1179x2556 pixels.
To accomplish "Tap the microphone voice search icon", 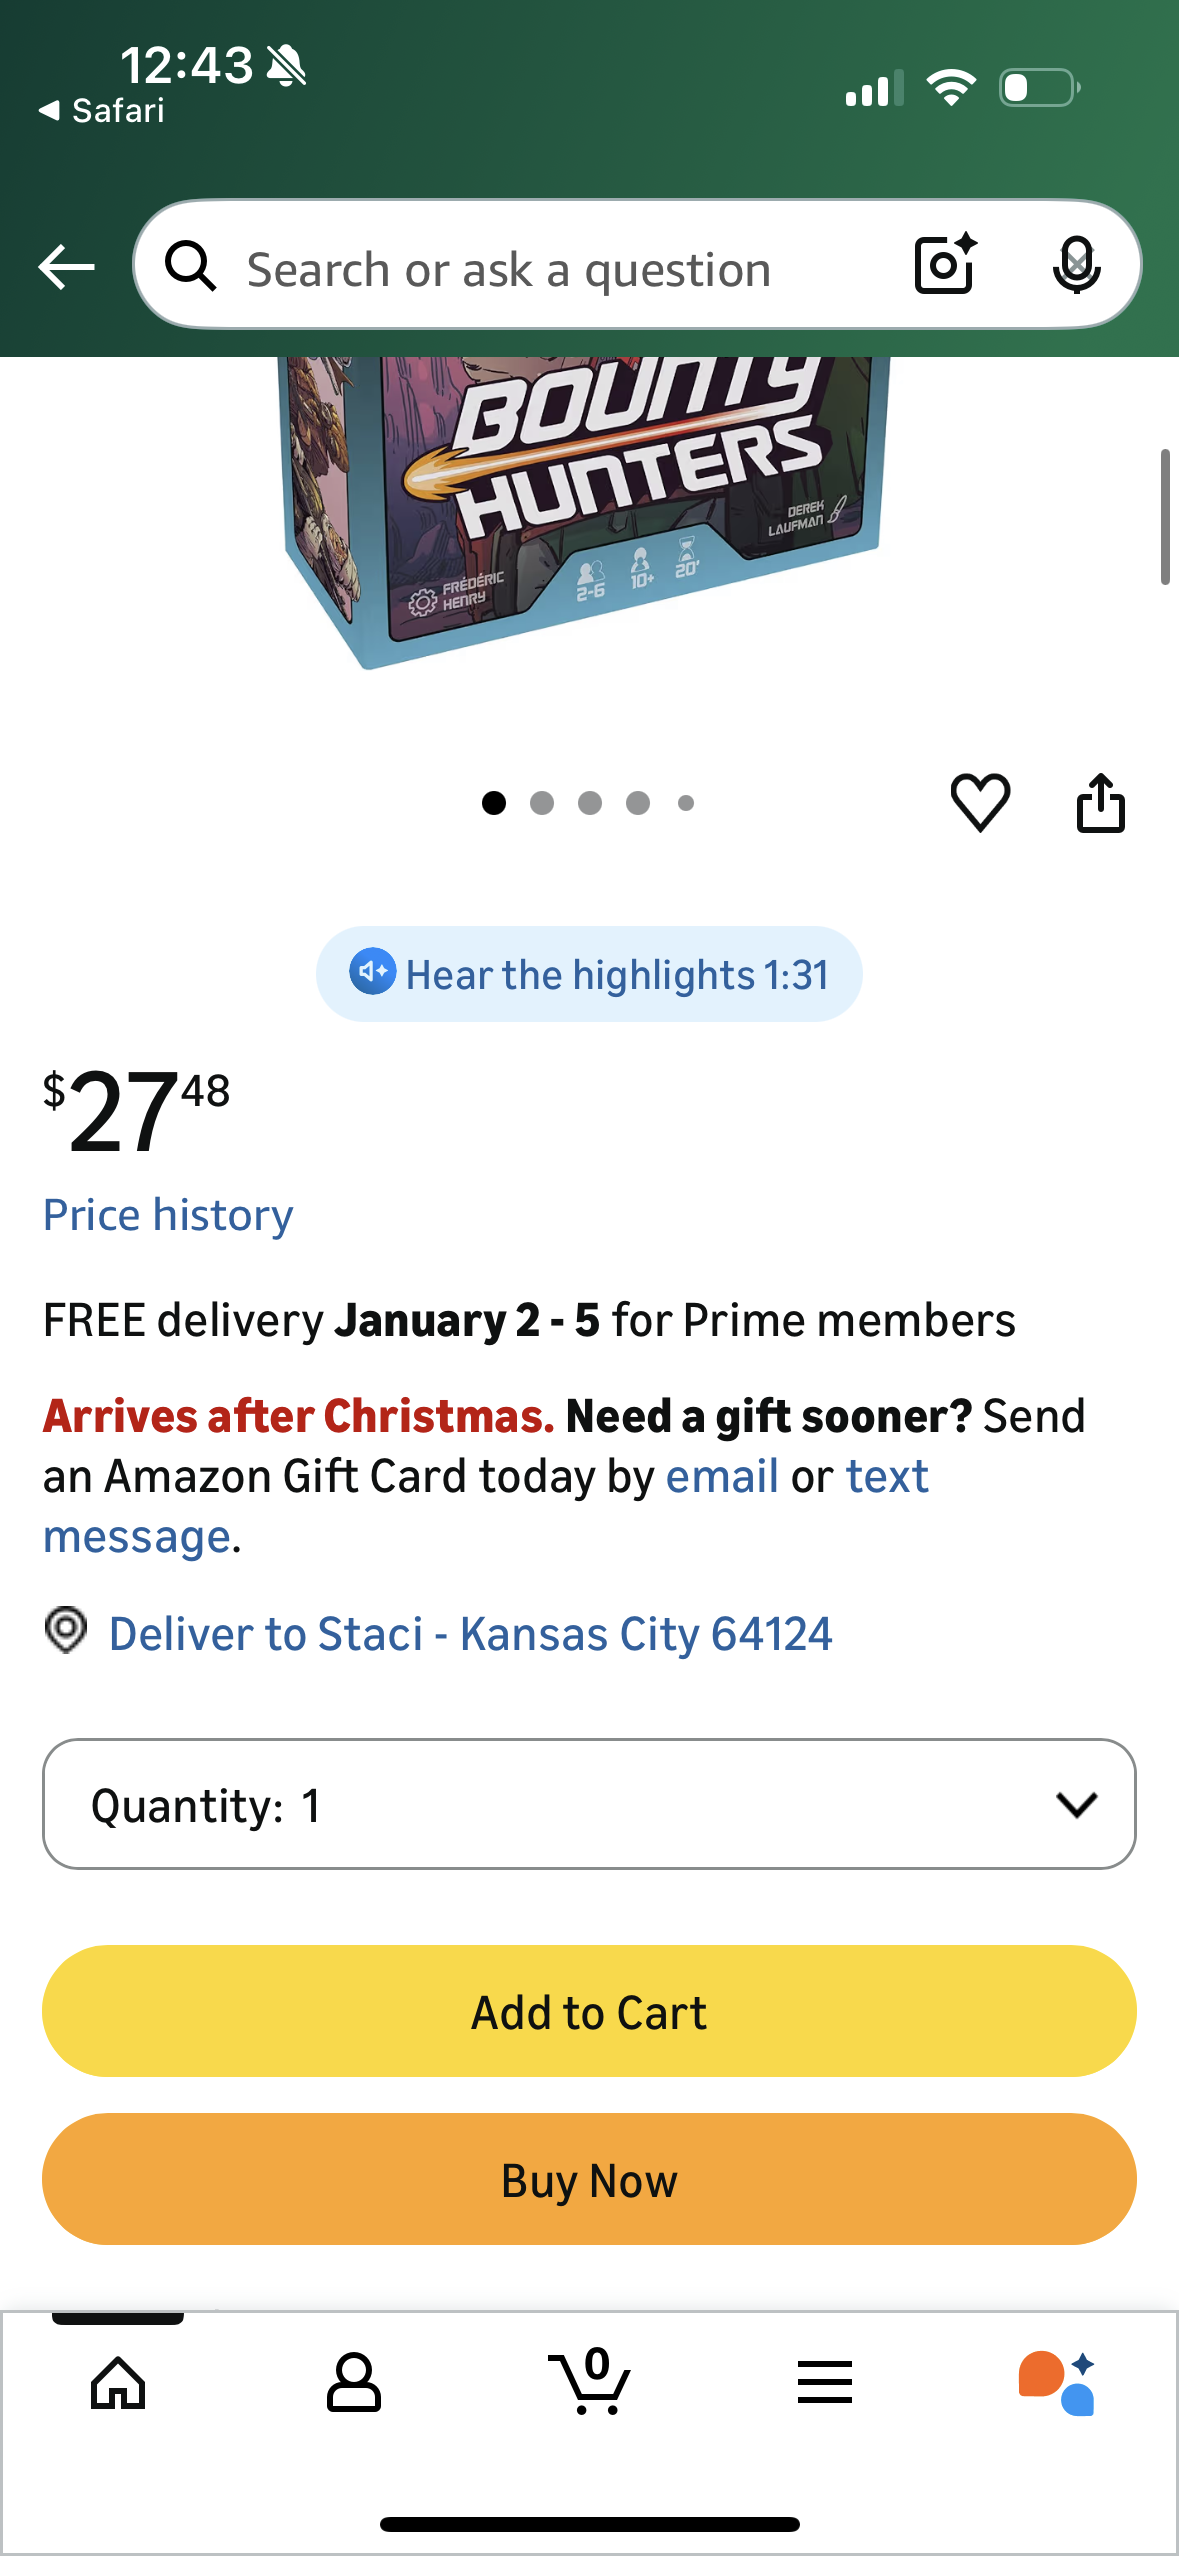I will click(1076, 265).
